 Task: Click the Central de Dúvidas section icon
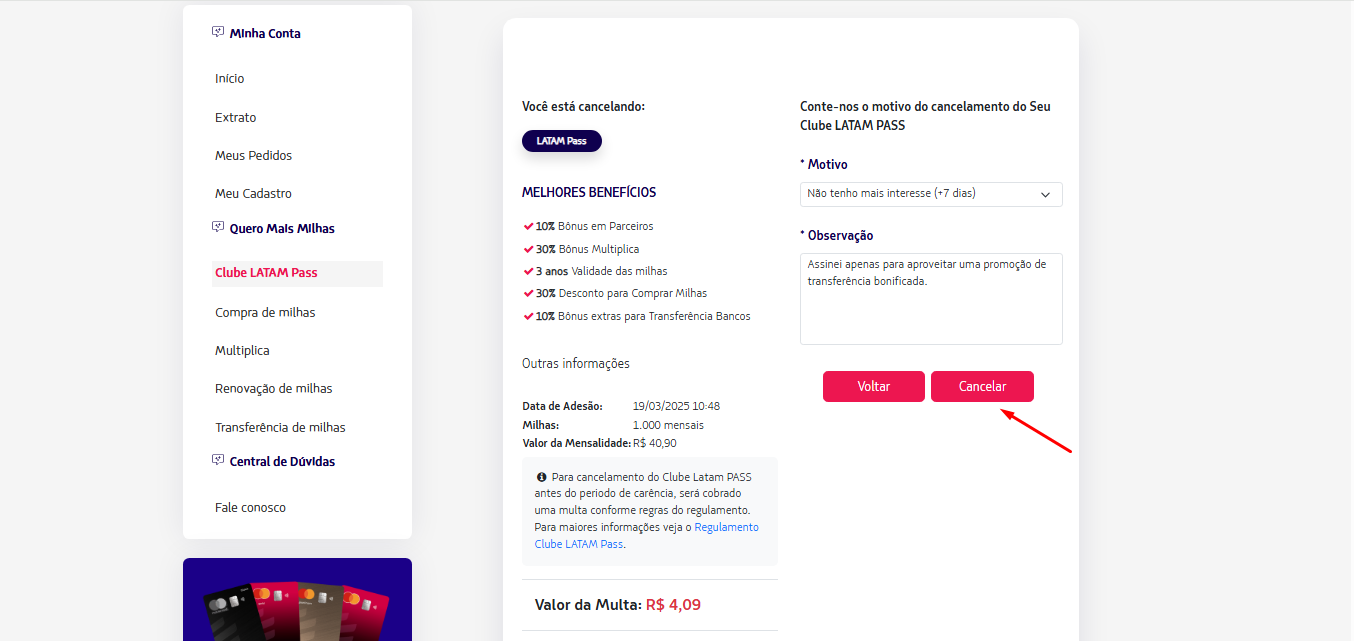tap(218, 460)
